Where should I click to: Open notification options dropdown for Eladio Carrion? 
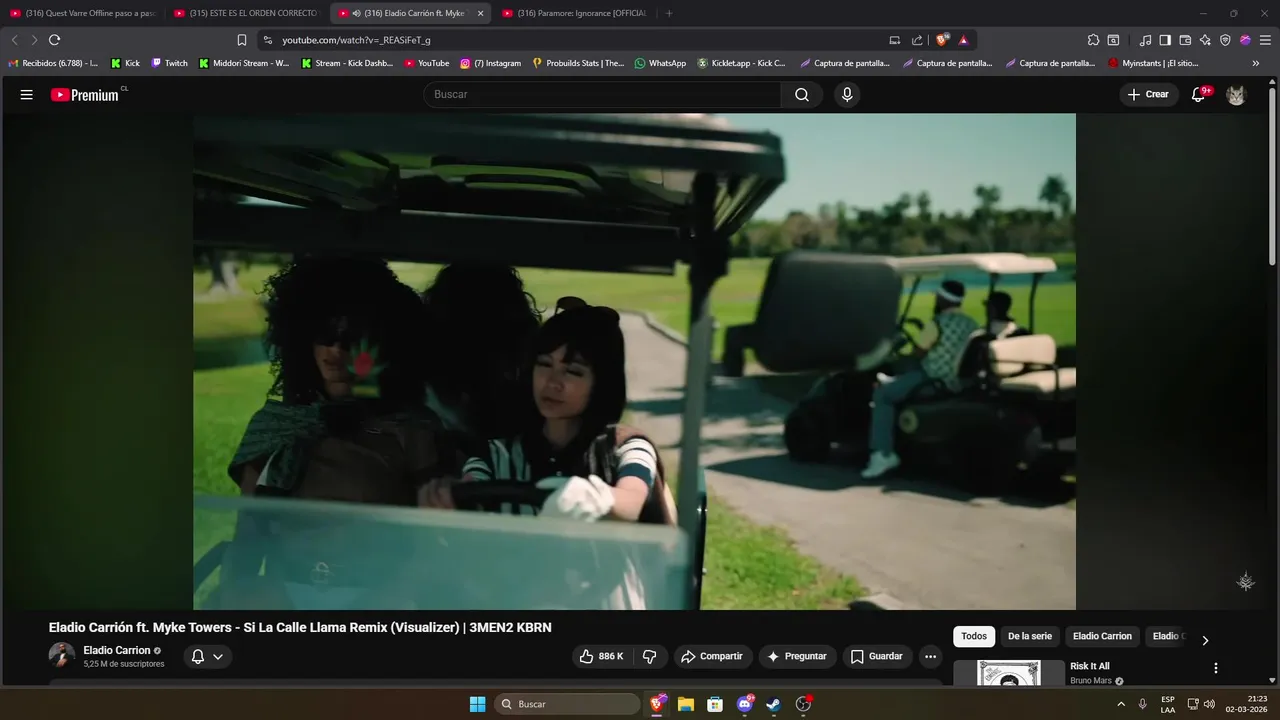pyautogui.click(x=207, y=656)
